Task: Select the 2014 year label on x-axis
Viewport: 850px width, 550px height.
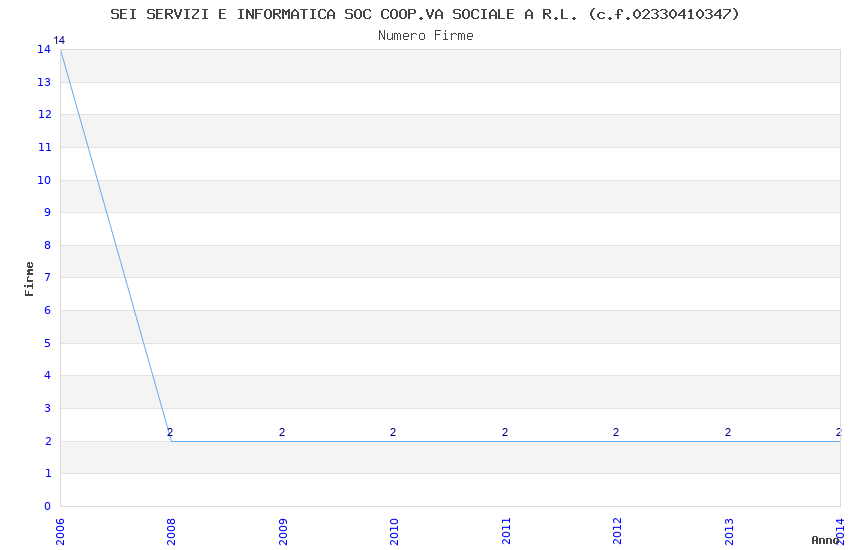Action: pyautogui.click(x=840, y=532)
